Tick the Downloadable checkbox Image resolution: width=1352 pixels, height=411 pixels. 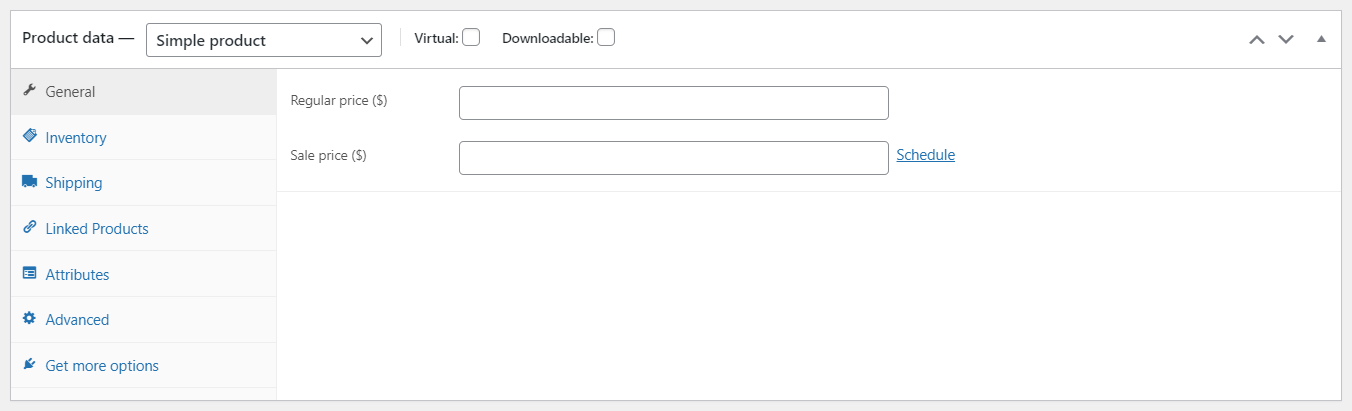point(606,37)
